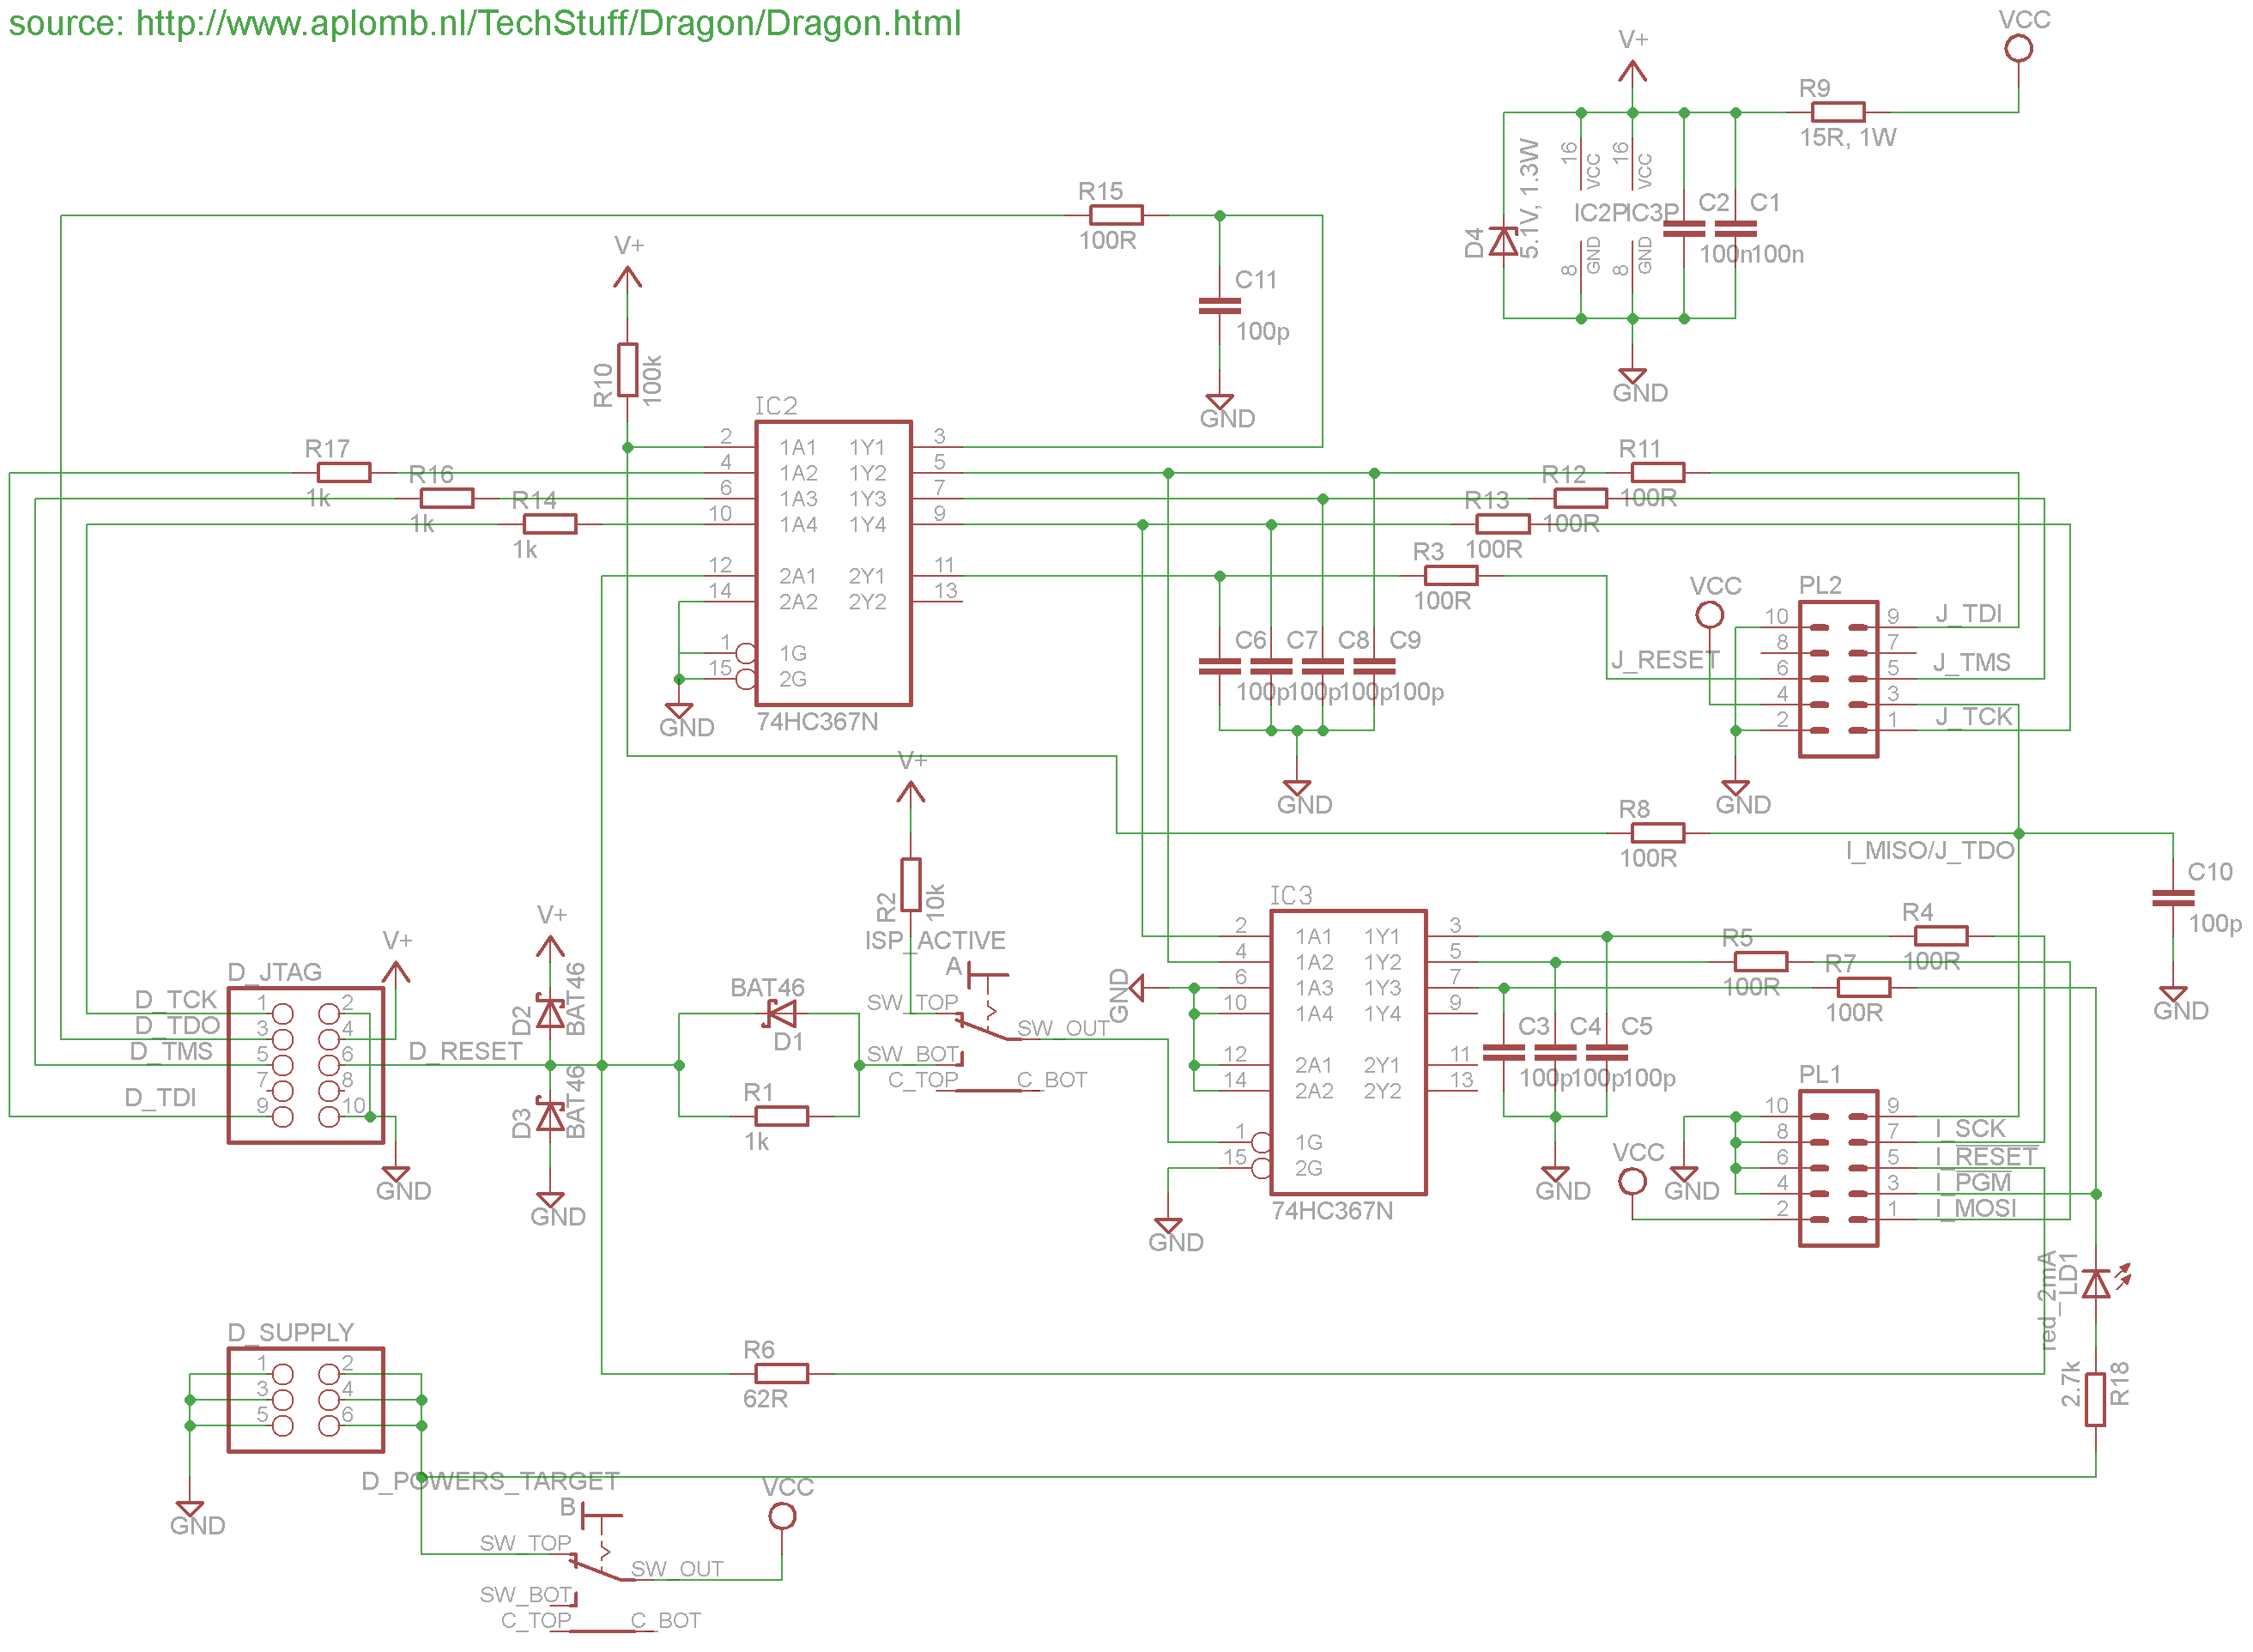
Task: Click the C10 100p capacitor symbol
Action: click(x=2172, y=898)
